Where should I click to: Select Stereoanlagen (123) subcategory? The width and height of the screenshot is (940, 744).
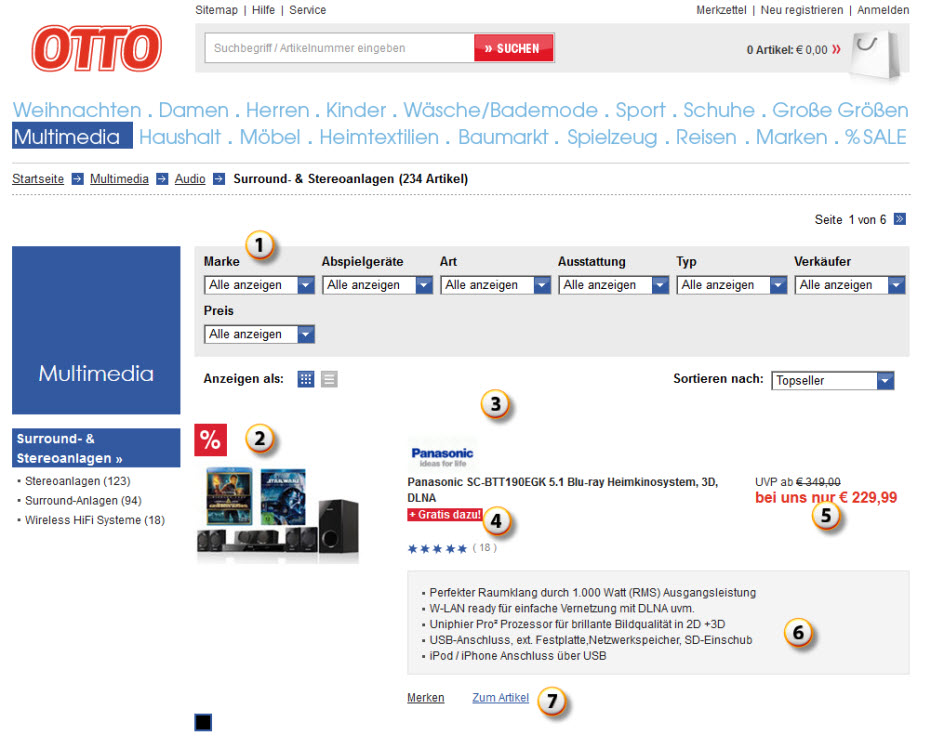point(77,481)
